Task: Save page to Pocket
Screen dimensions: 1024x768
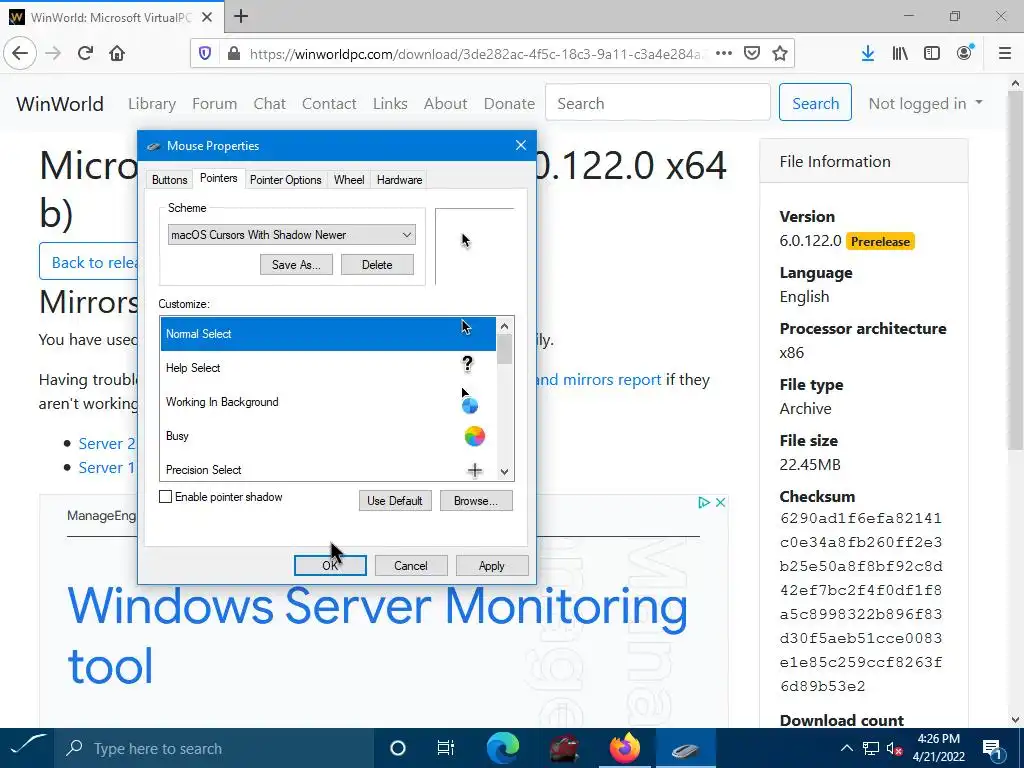Action: [x=752, y=54]
